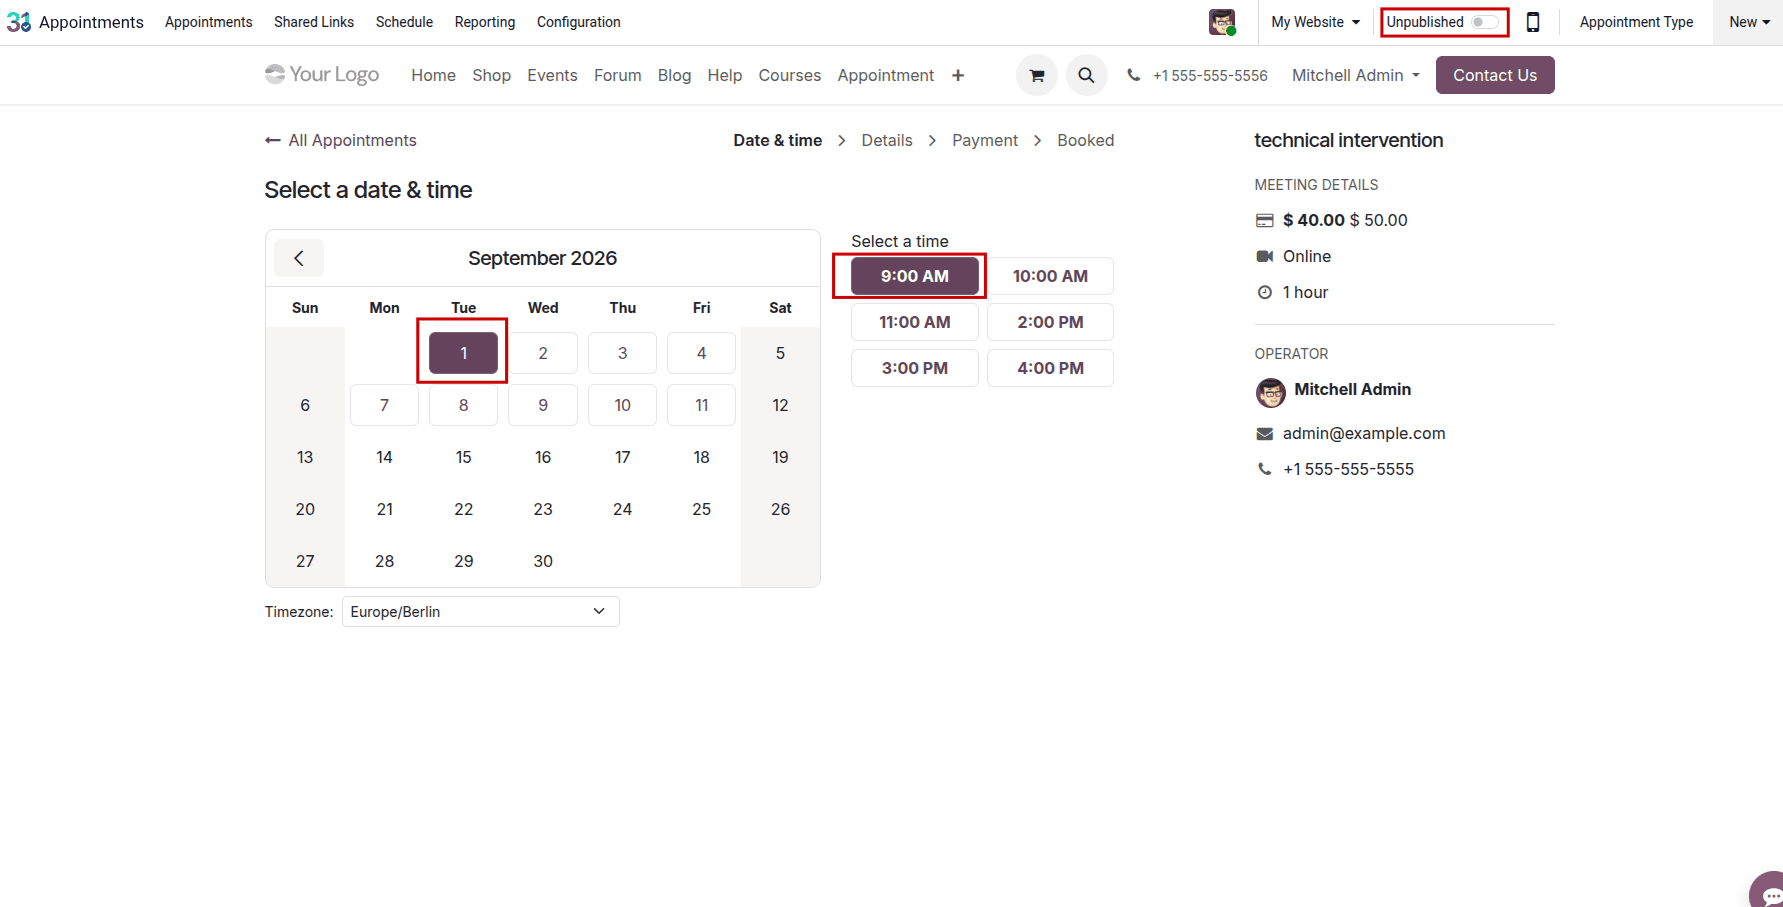Select the 10:00 AM time slot
Screen dimensions: 1783x907
click(1050, 276)
